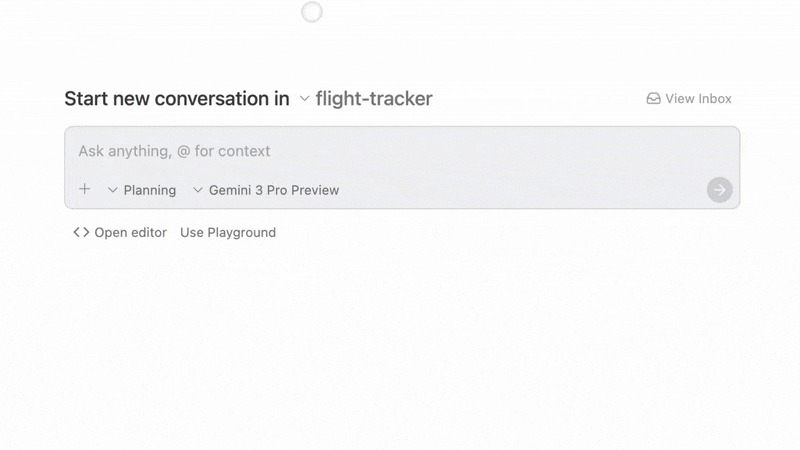Image resolution: width=800 pixels, height=450 pixels.
Task: Click empty composer bar space left of send
Action: pyautogui.click(x=520, y=190)
